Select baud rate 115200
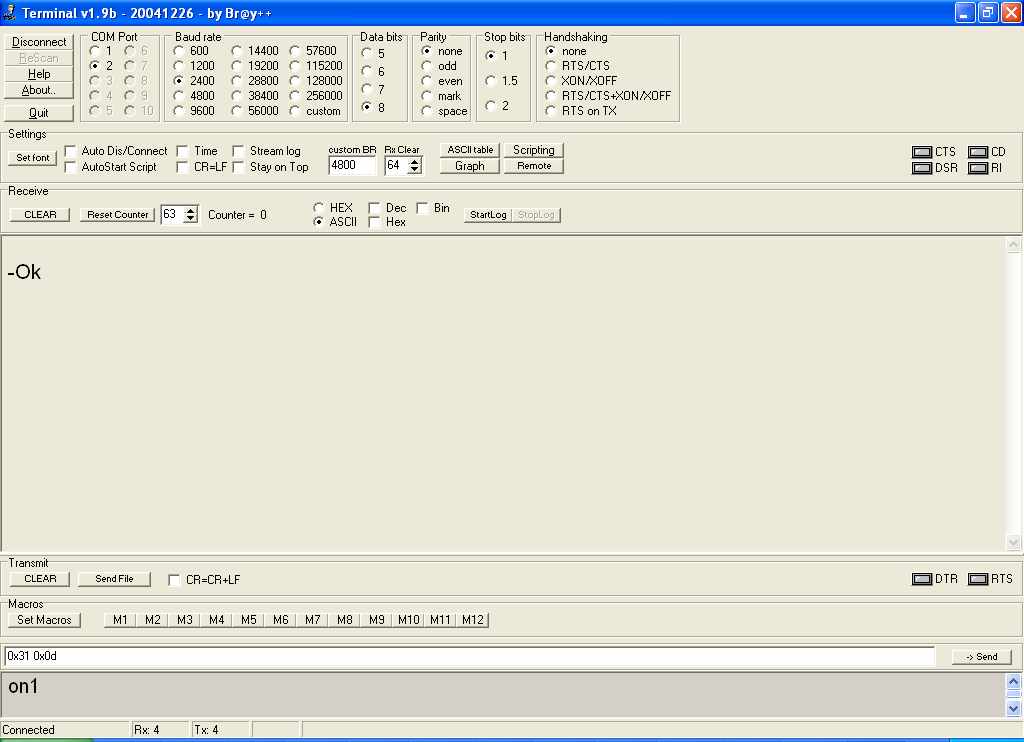1024x742 pixels. click(295, 66)
